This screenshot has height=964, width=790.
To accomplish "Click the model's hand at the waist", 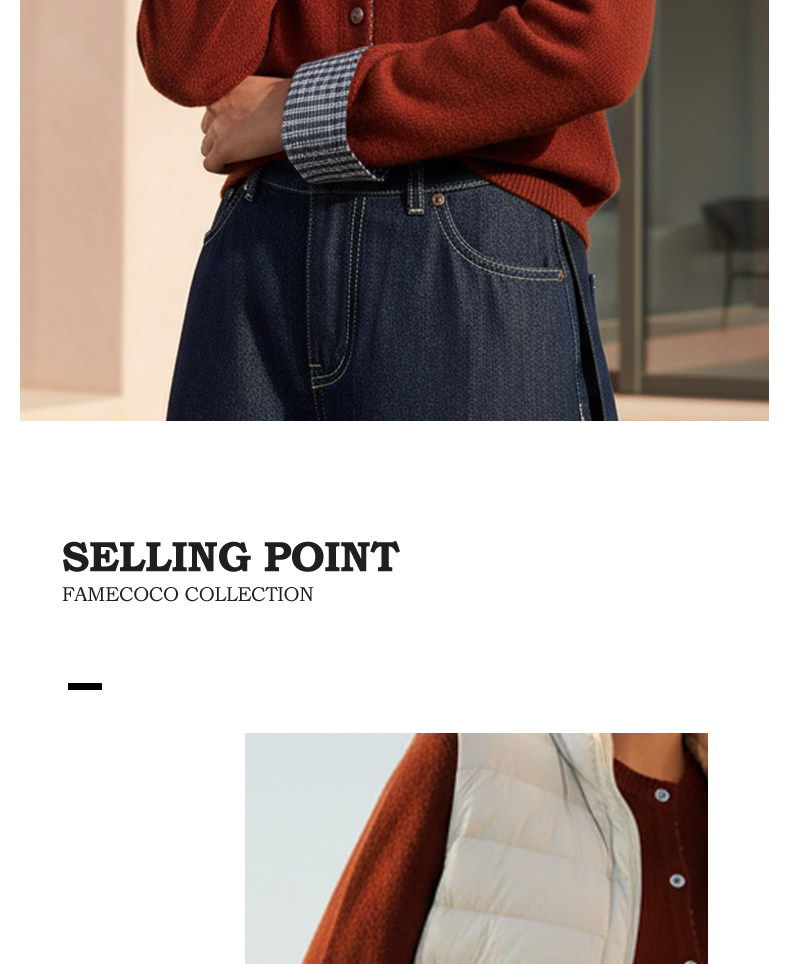I will pyautogui.click(x=243, y=126).
